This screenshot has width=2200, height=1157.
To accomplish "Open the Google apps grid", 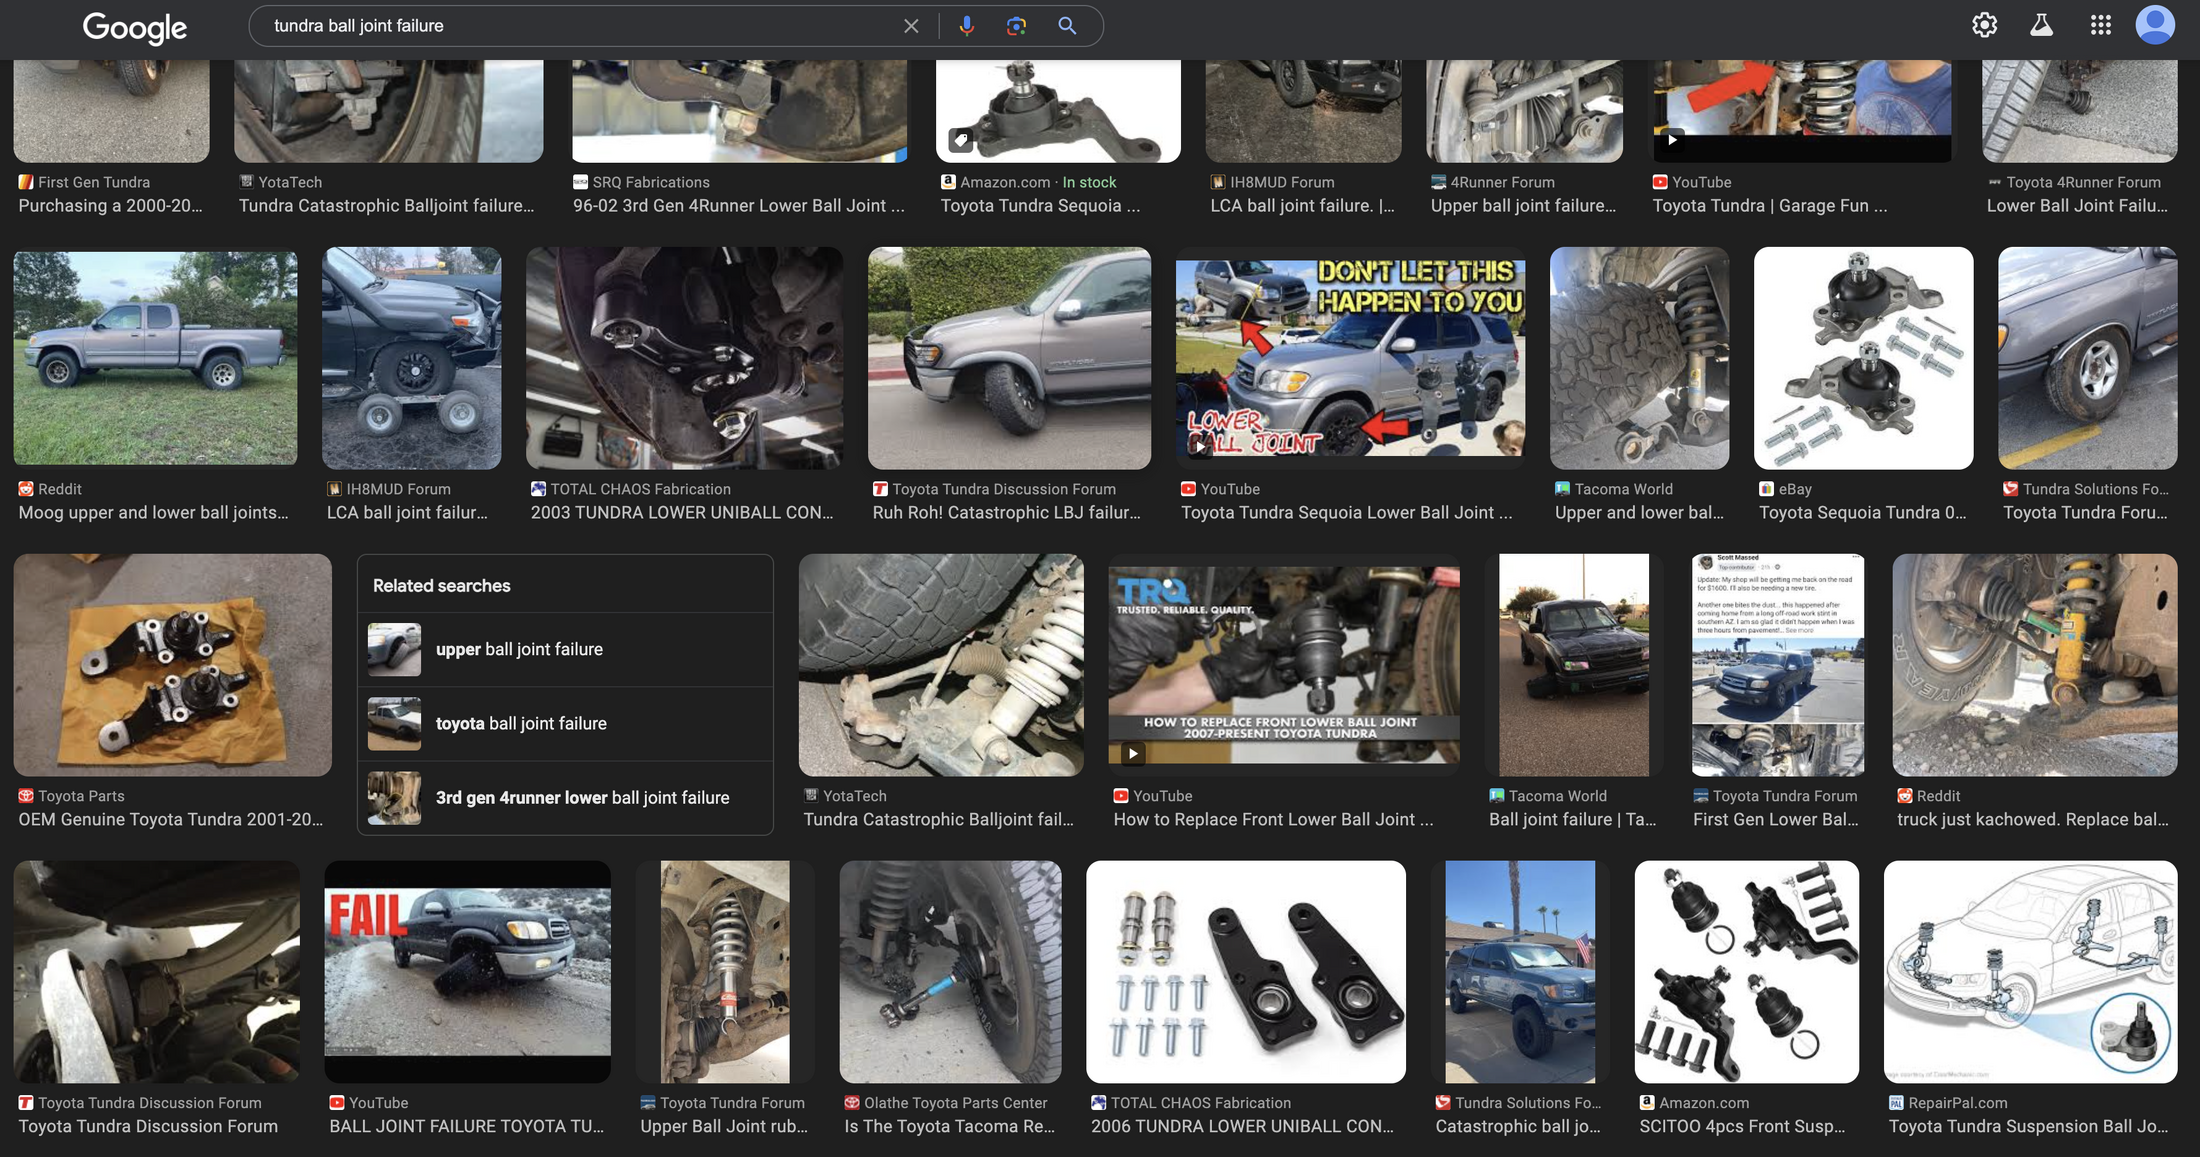I will click(x=2100, y=25).
